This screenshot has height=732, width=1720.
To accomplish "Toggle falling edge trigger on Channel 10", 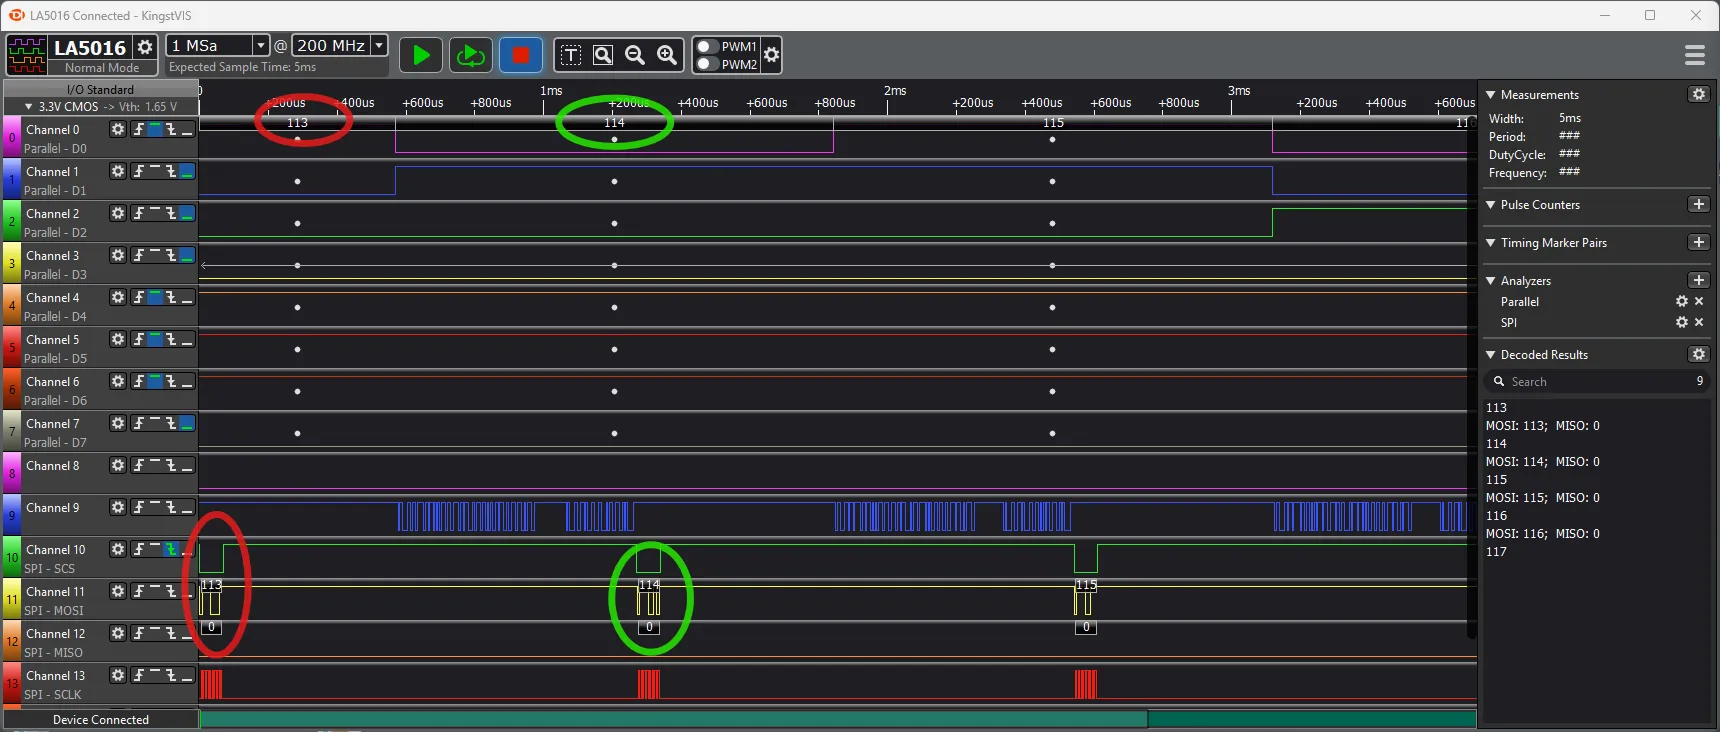I will [171, 549].
